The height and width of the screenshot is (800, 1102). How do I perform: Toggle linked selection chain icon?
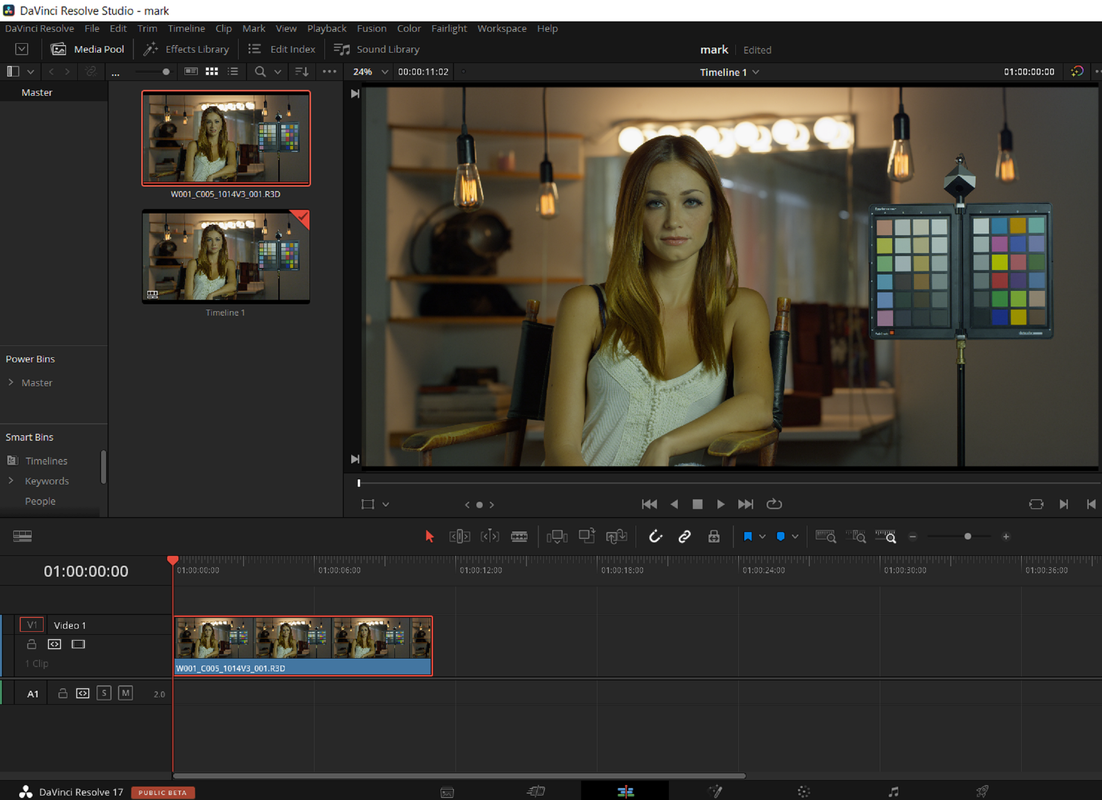[684, 537]
